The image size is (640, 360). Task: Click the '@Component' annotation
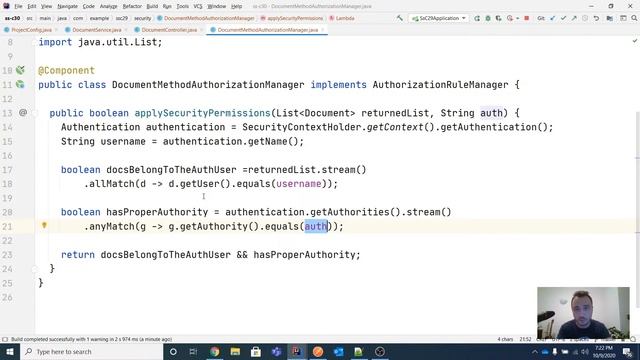coord(66,70)
